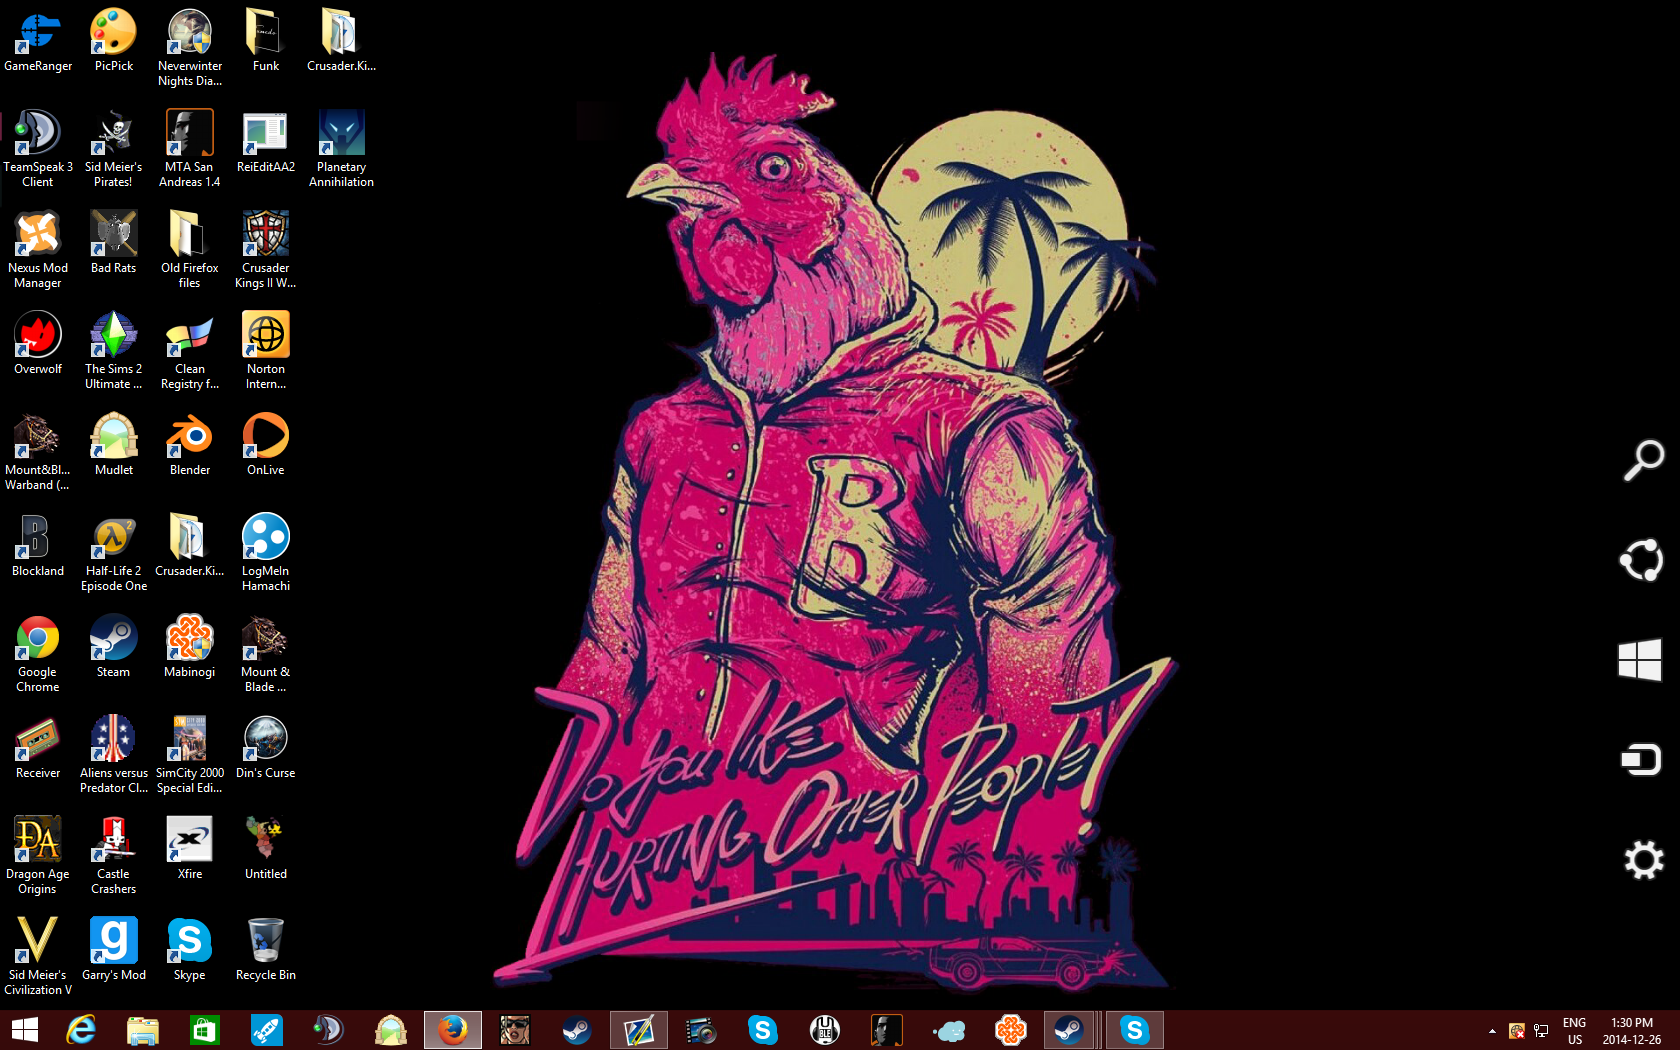Launch PicPick from the desktop
Screen dimensions: 1680x1050
coord(114,42)
